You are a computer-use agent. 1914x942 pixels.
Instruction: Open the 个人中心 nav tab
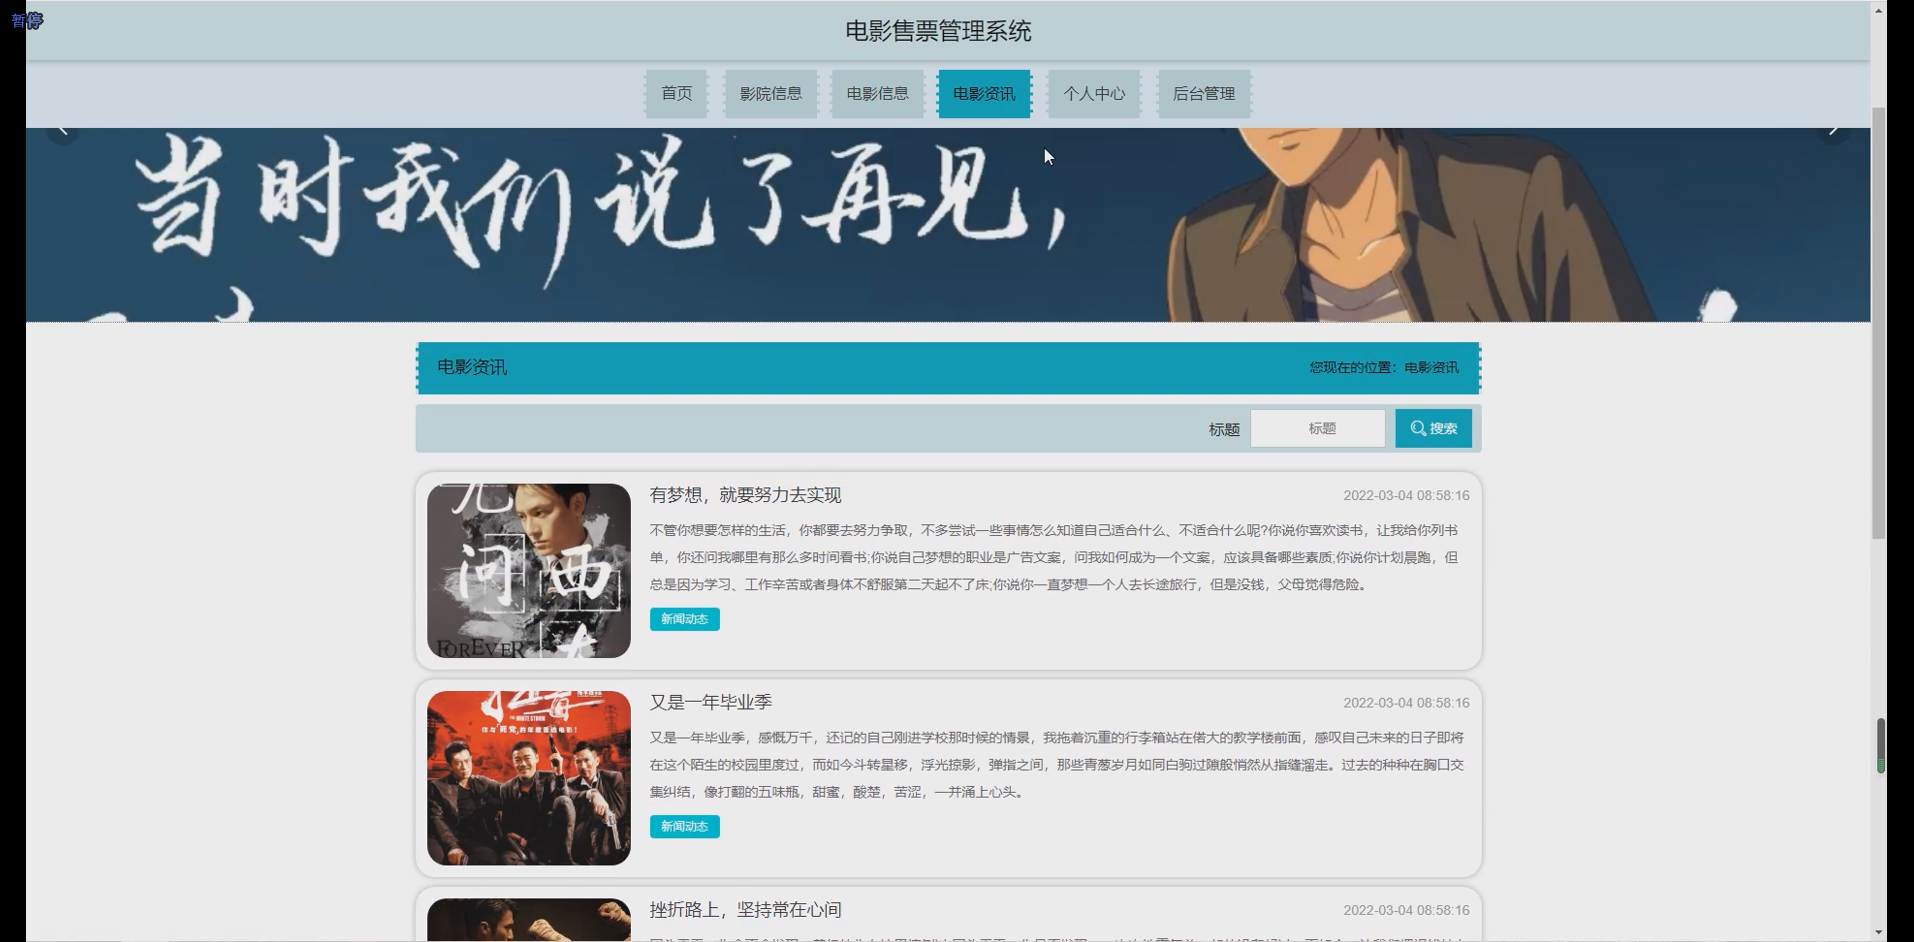tap(1094, 94)
